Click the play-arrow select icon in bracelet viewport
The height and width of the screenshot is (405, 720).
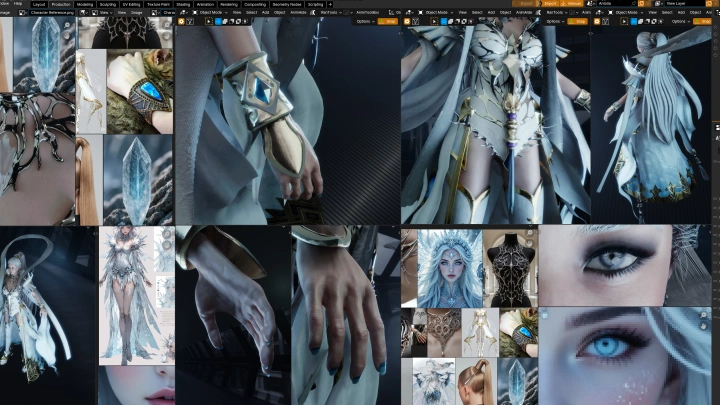[208, 22]
